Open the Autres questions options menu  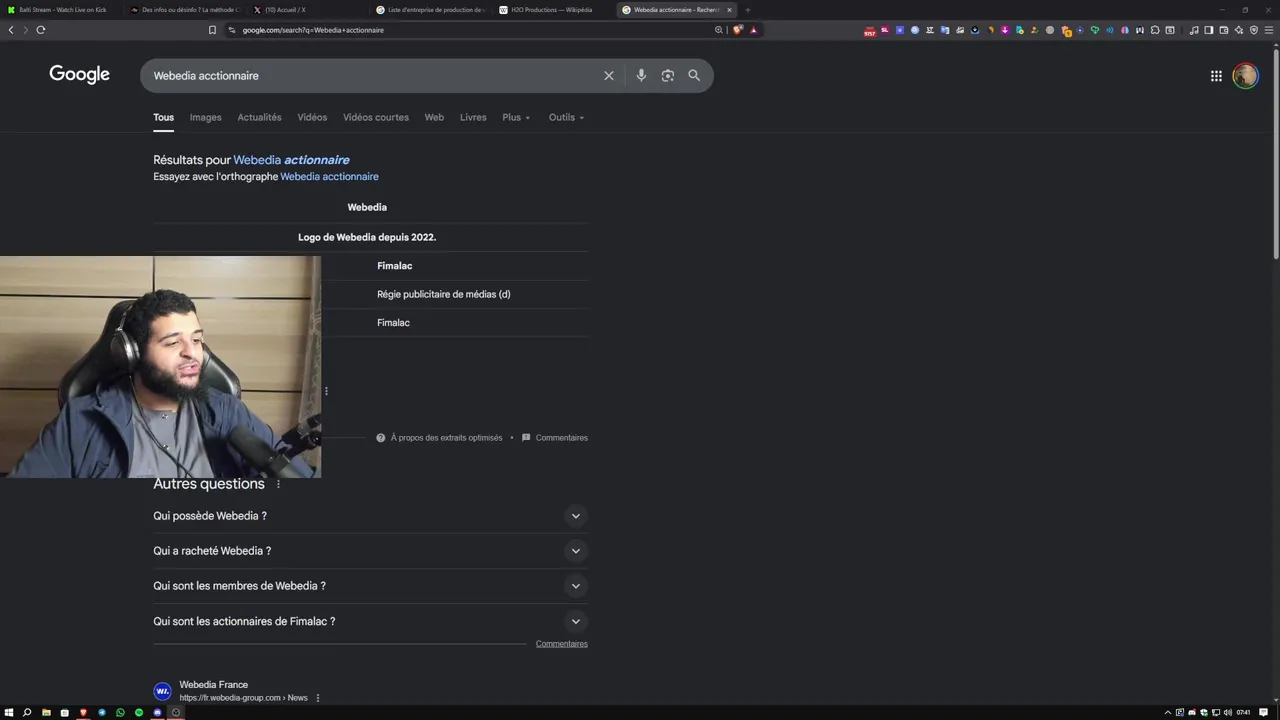pyautogui.click(x=278, y=484)
